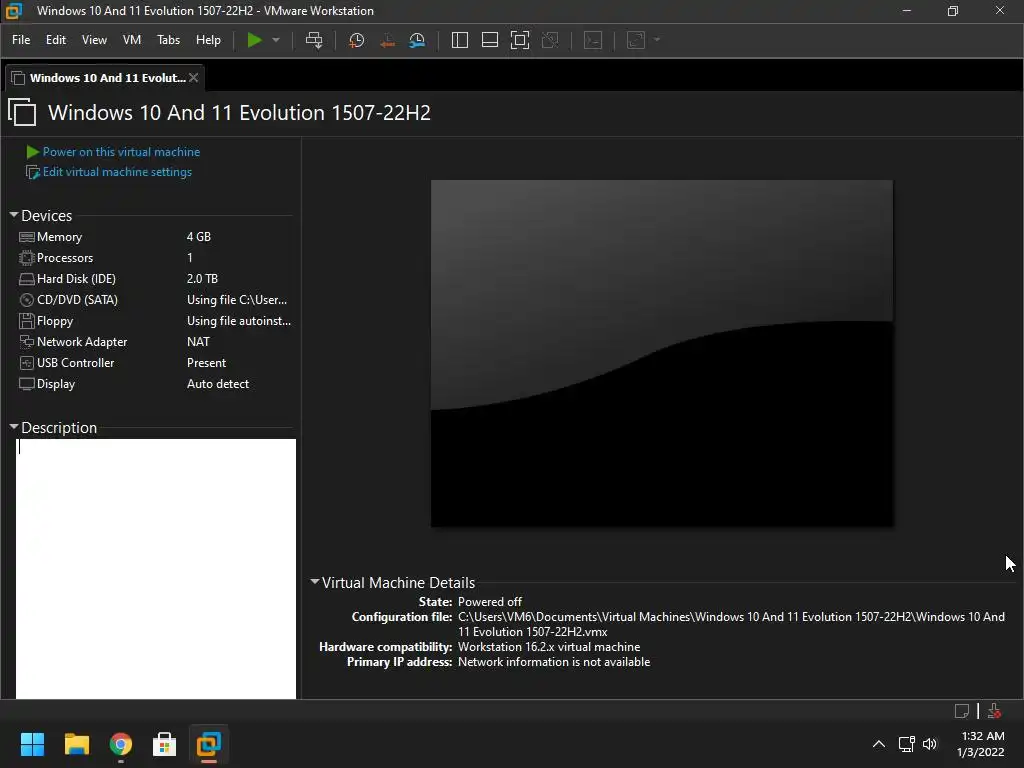The width and height of the screenshot is (1024, 768).
Task: Open the File menu
Action: 21,40
